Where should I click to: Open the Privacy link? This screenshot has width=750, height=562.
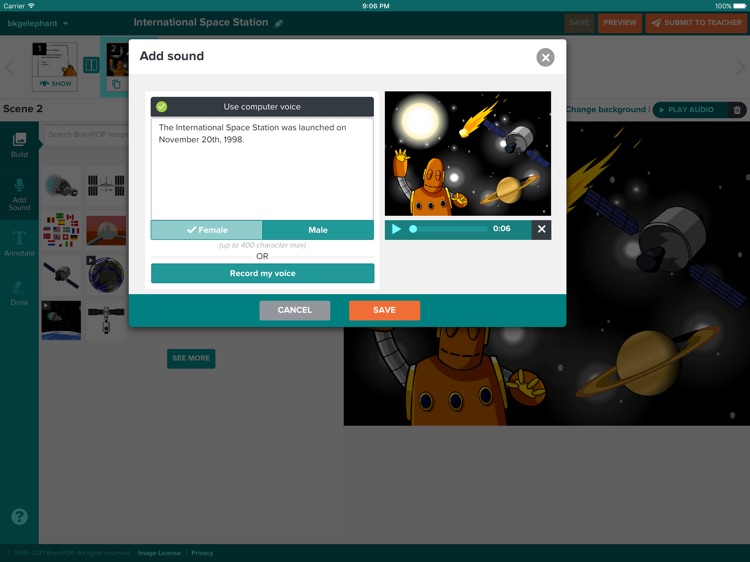202,553
